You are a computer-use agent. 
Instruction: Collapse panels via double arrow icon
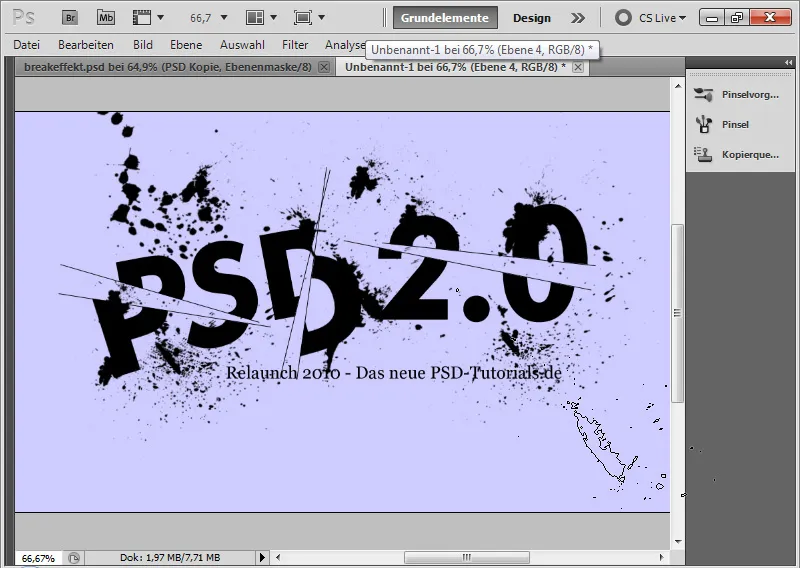click(x=789, y=63)
